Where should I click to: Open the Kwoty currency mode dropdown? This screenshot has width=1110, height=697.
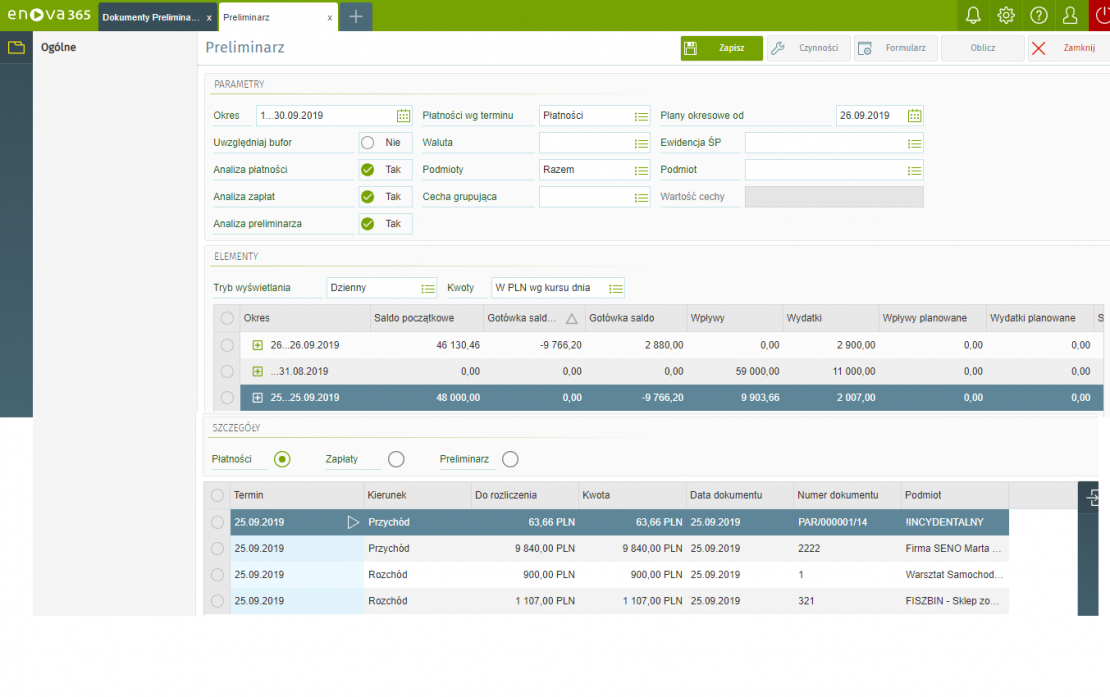[x=615, y=288]
